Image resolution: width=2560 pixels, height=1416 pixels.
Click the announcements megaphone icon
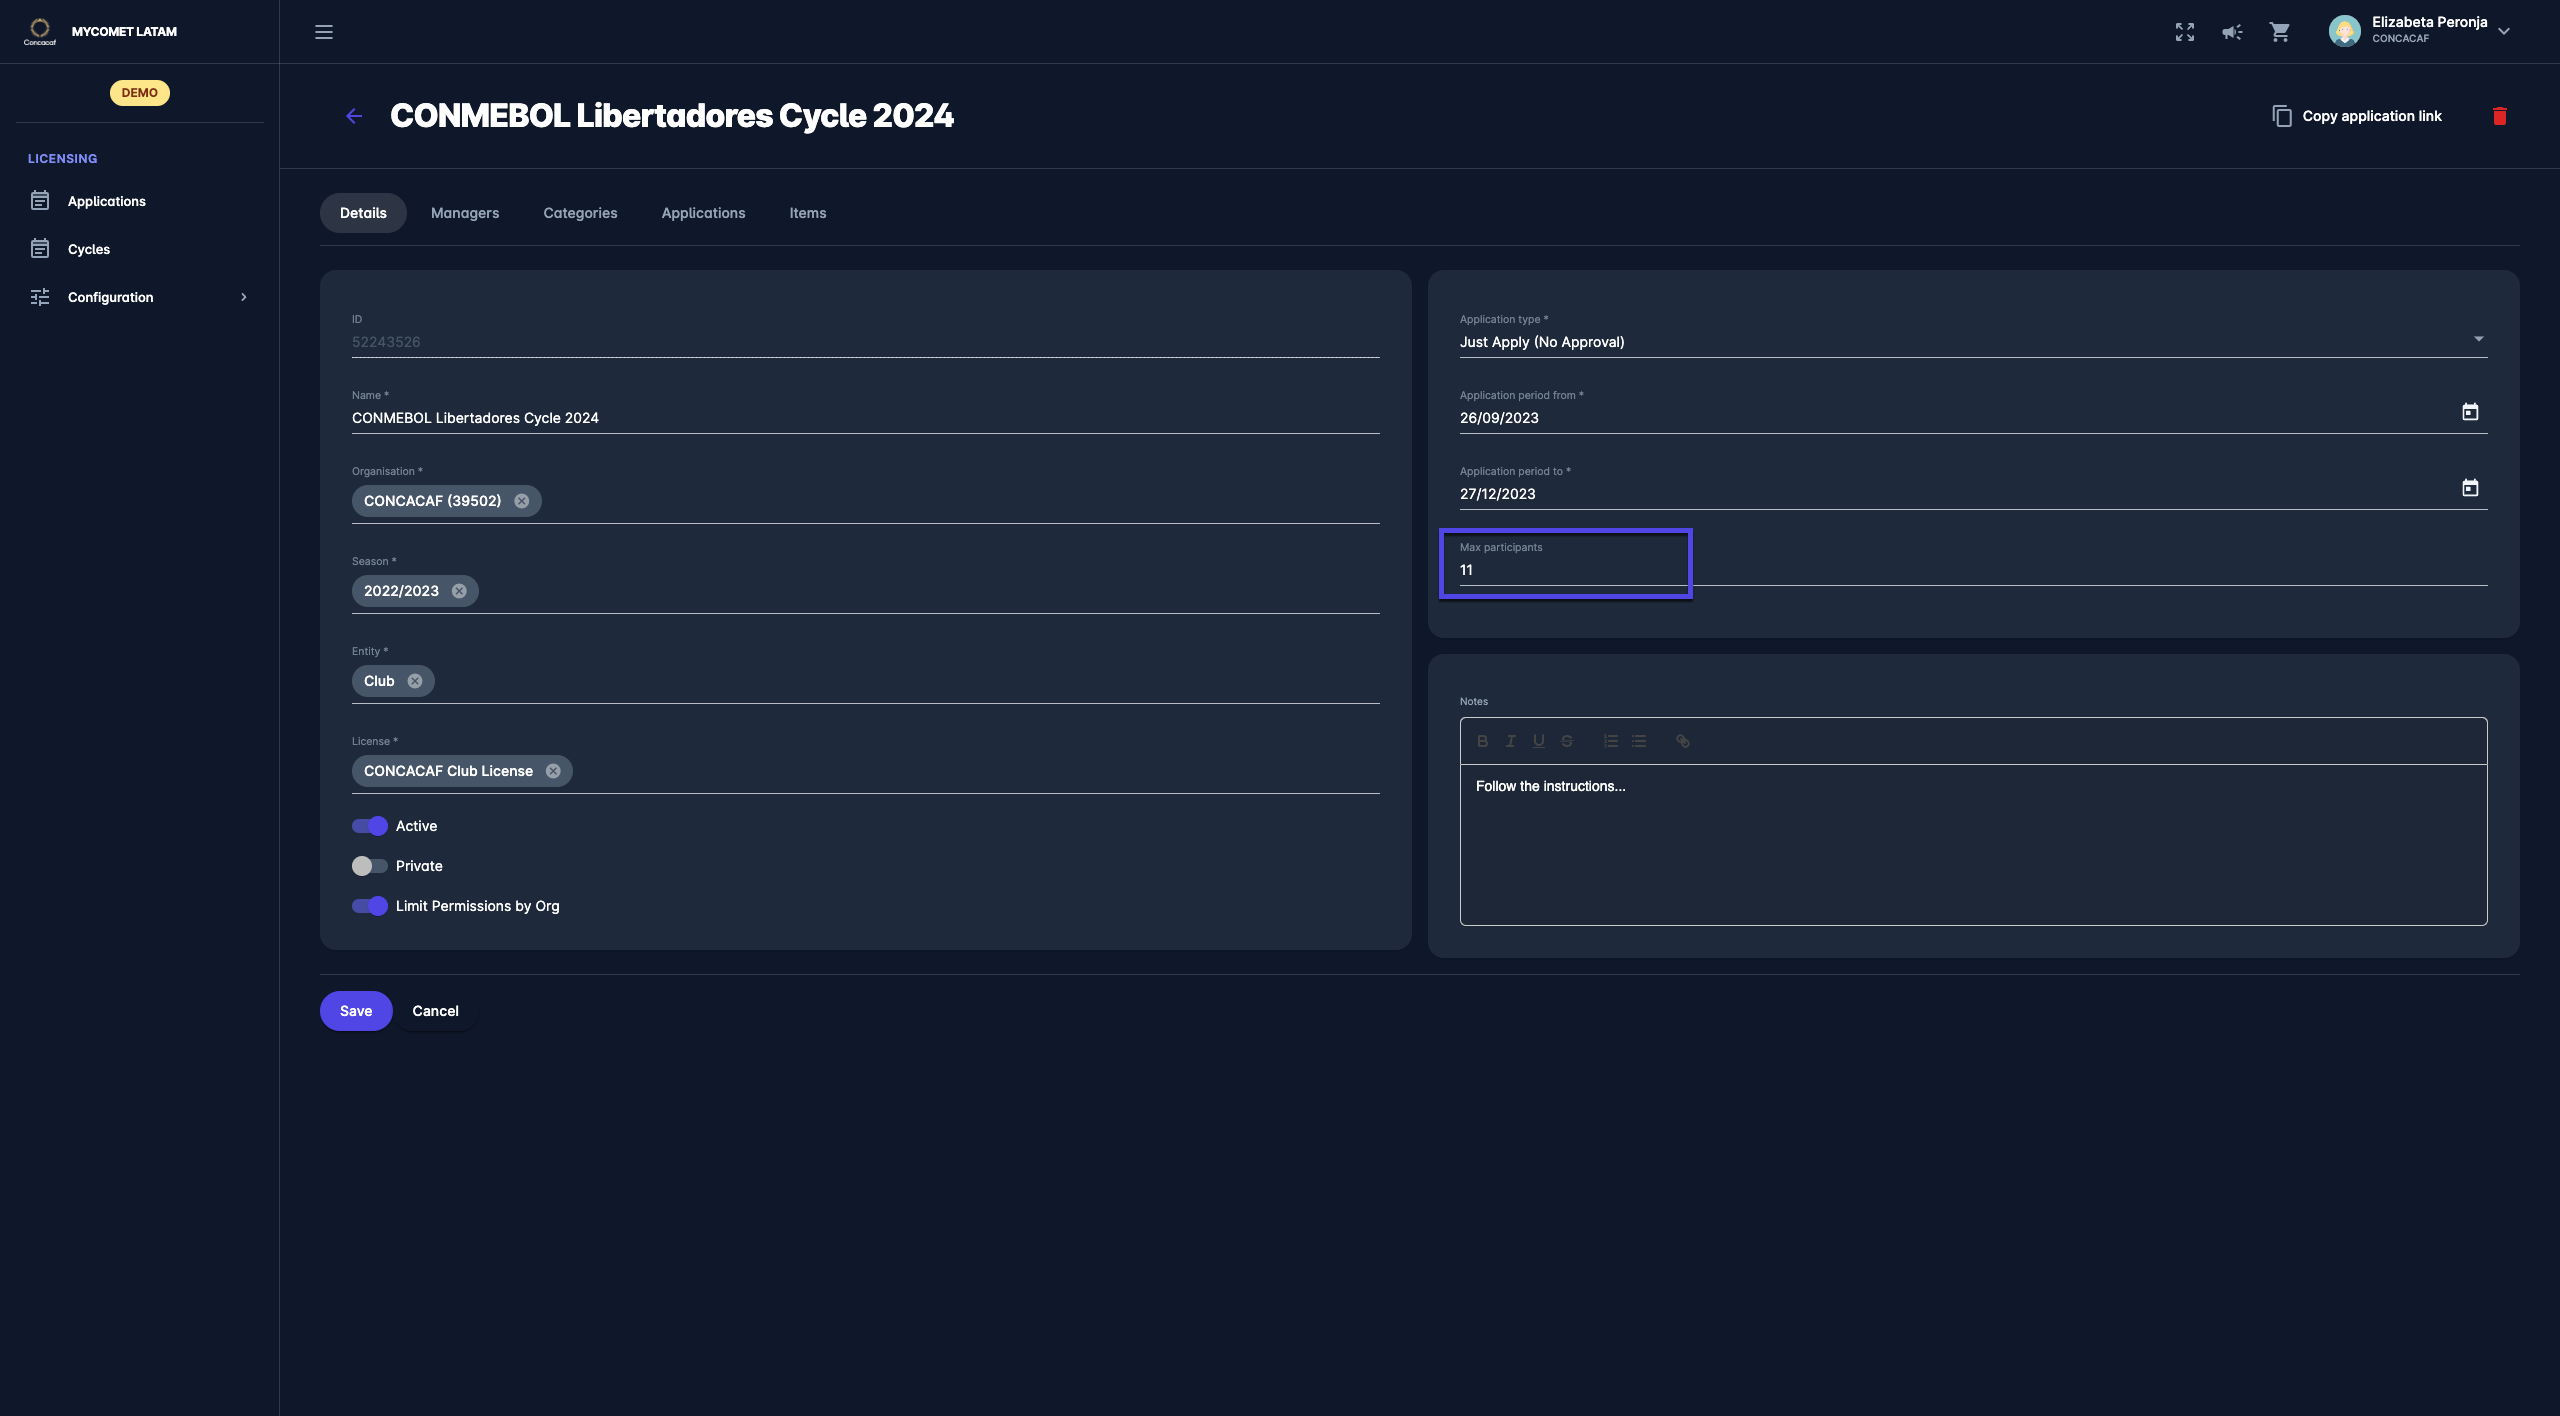pos(2232,32)
